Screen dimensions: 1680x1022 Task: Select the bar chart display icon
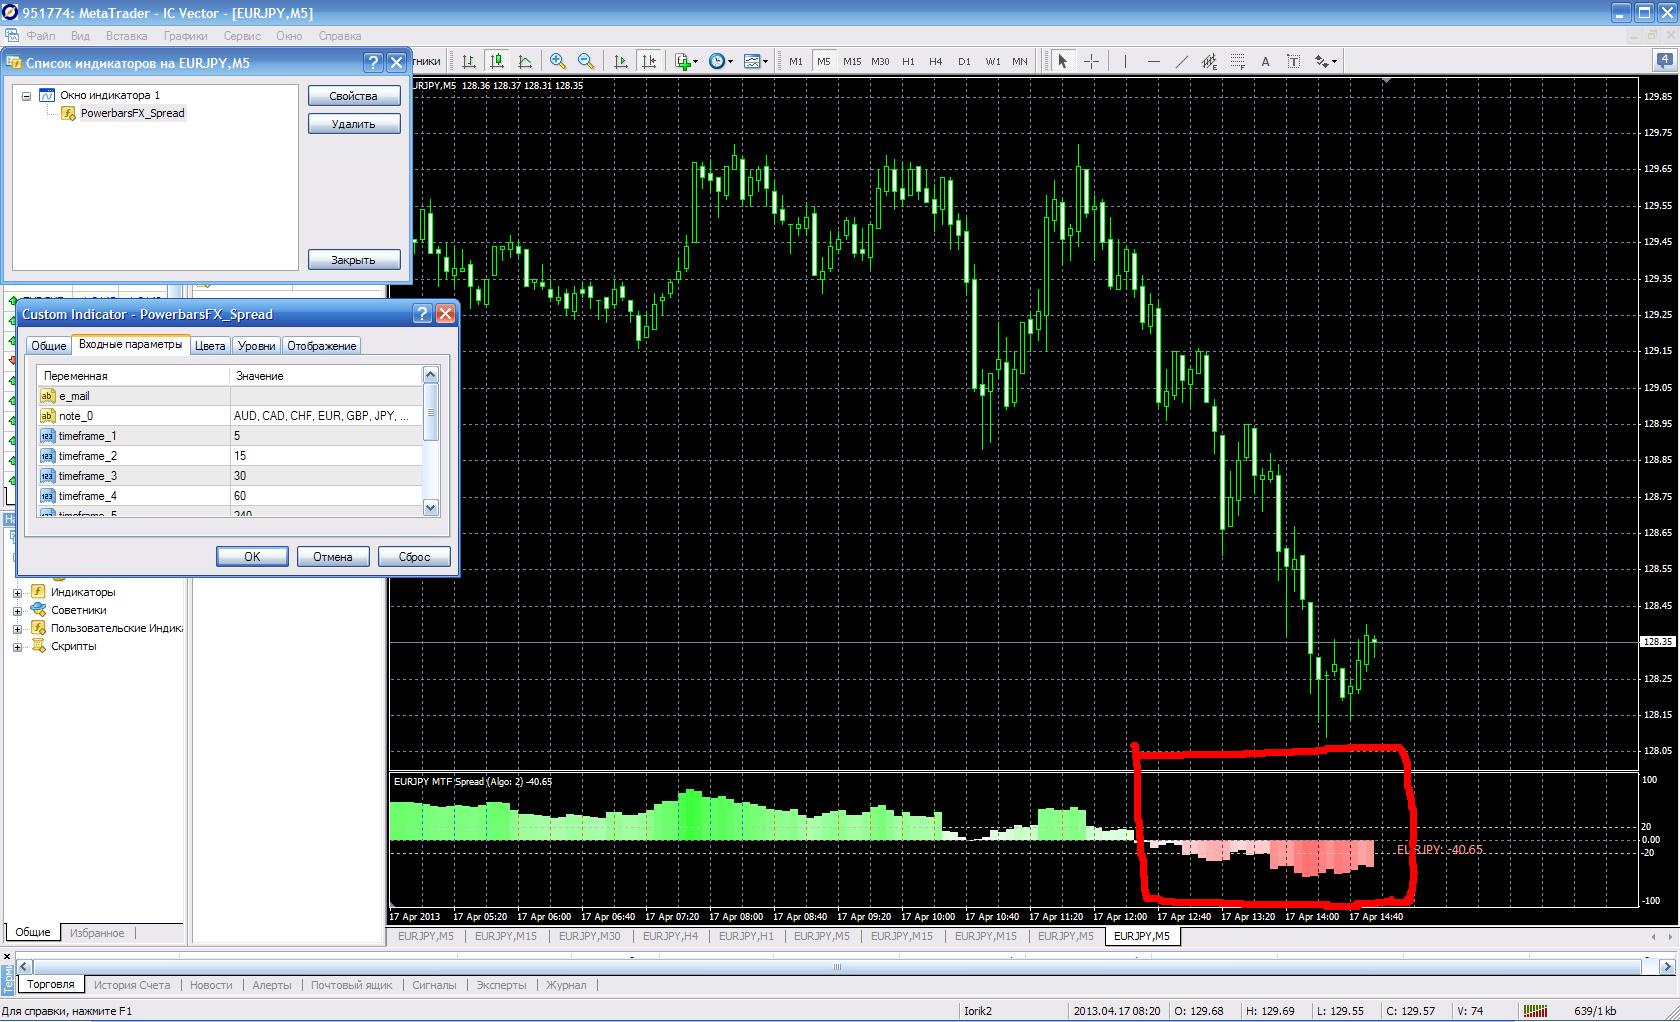pos(469,61)
